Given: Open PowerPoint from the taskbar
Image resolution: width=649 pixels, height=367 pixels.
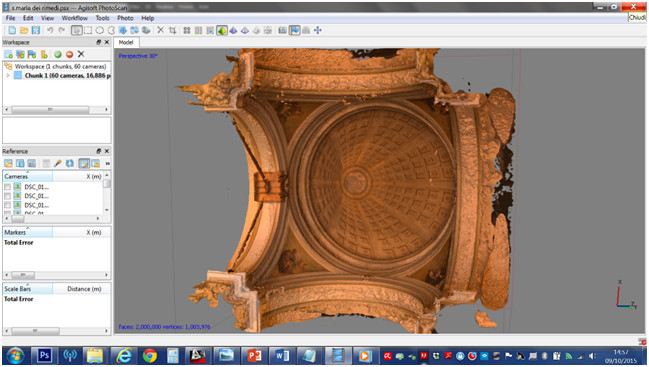Looking at the screenshot, I should coord(254,355).
